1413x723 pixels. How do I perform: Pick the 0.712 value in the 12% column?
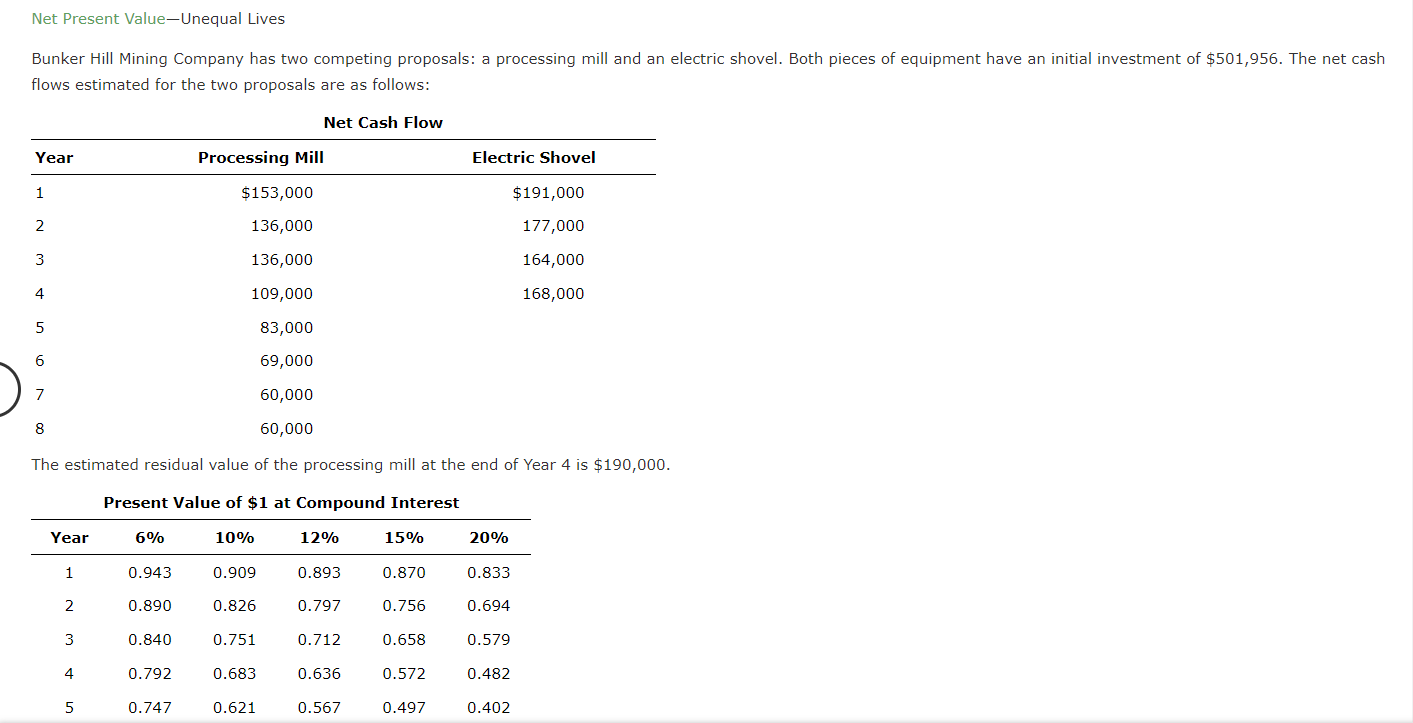pyautogui.click(x=319, y=640)
